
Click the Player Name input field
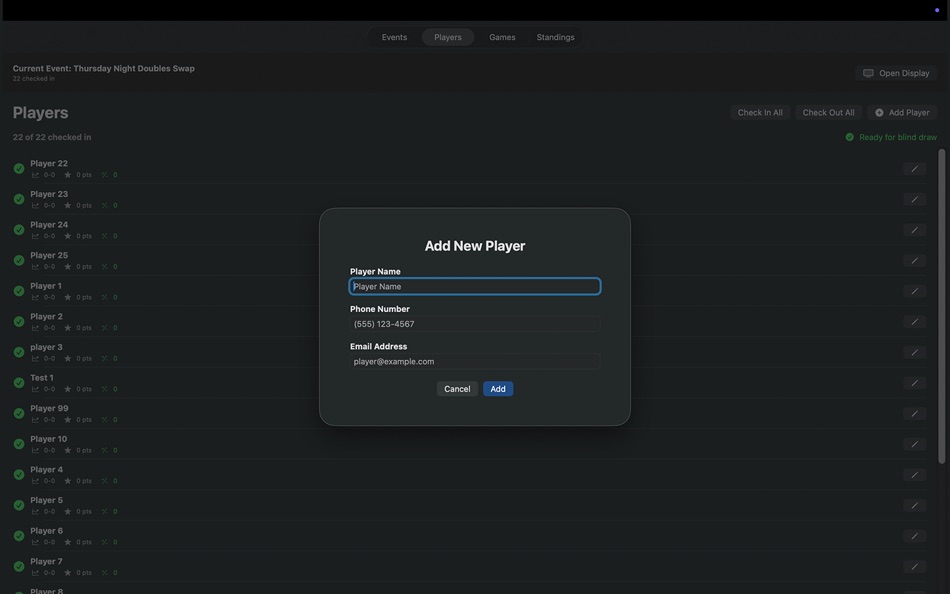point(475,284)
